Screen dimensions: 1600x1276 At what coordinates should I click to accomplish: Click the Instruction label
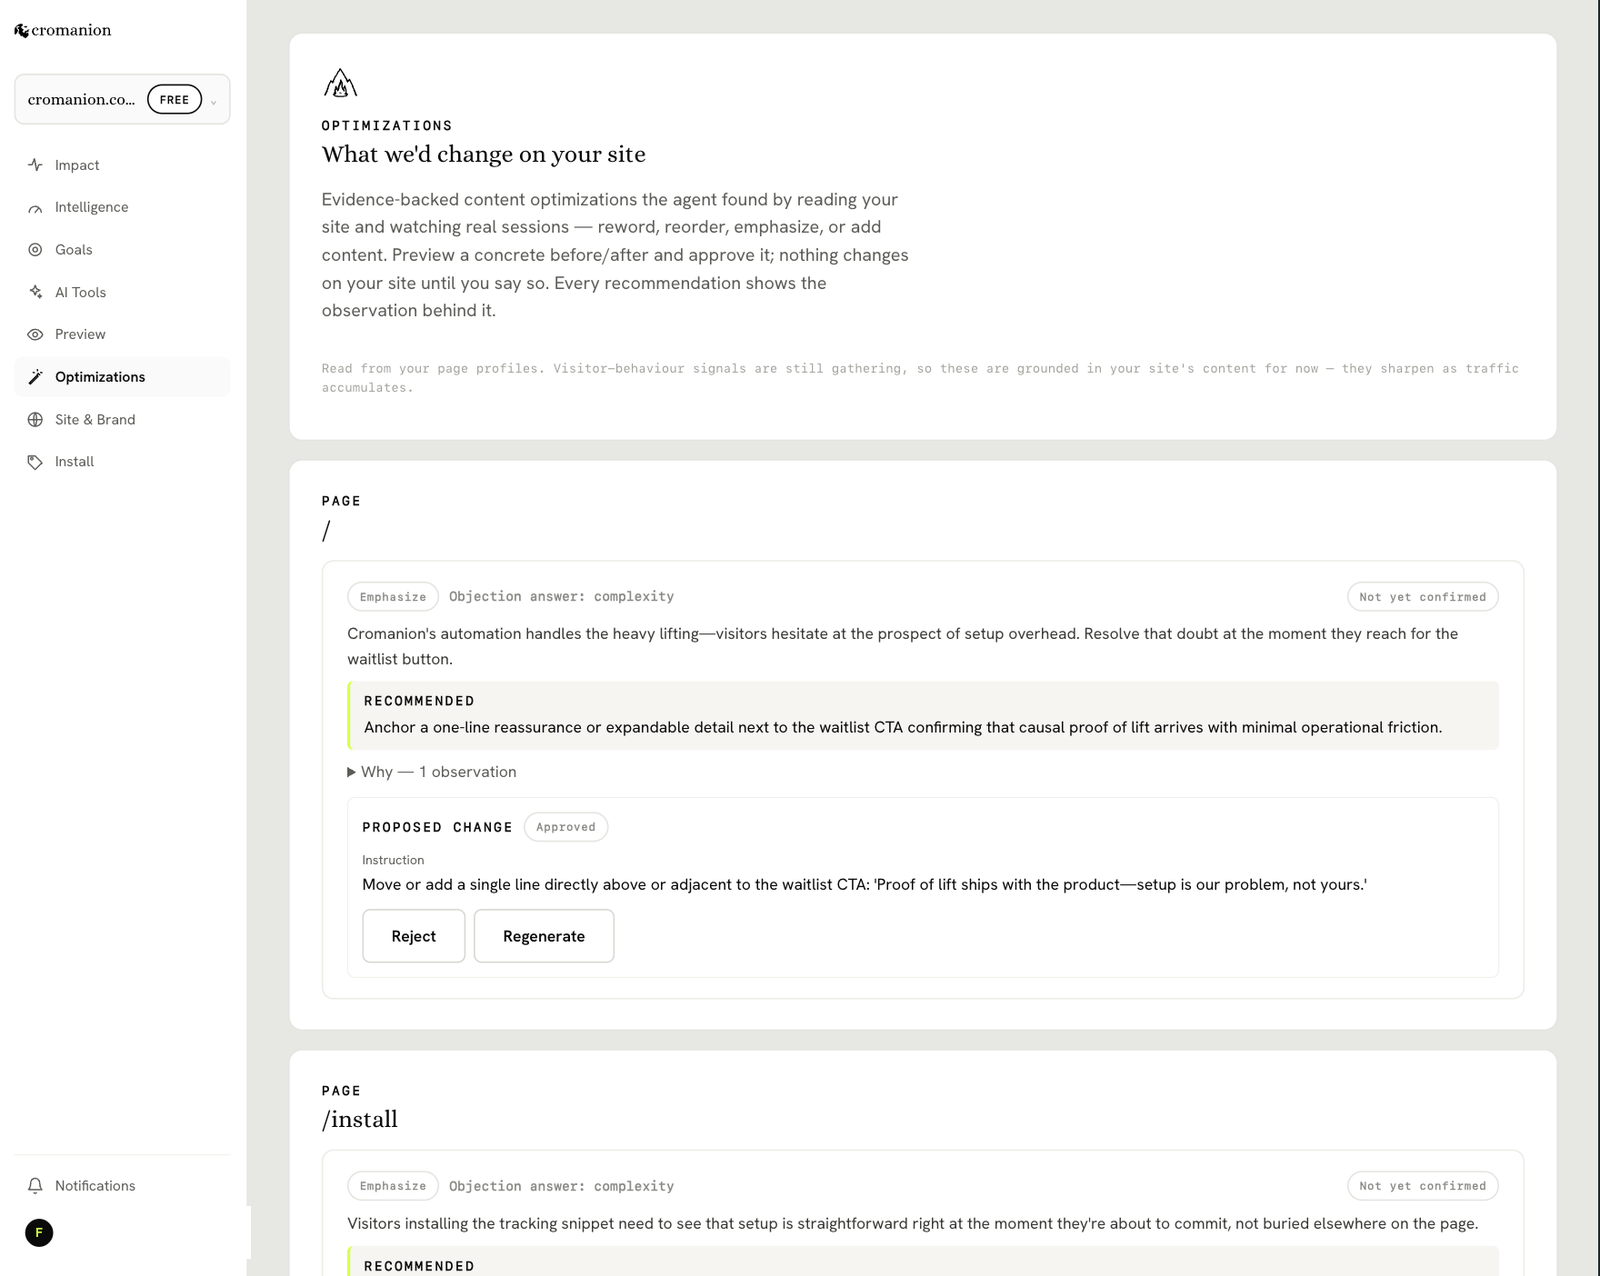393,860
